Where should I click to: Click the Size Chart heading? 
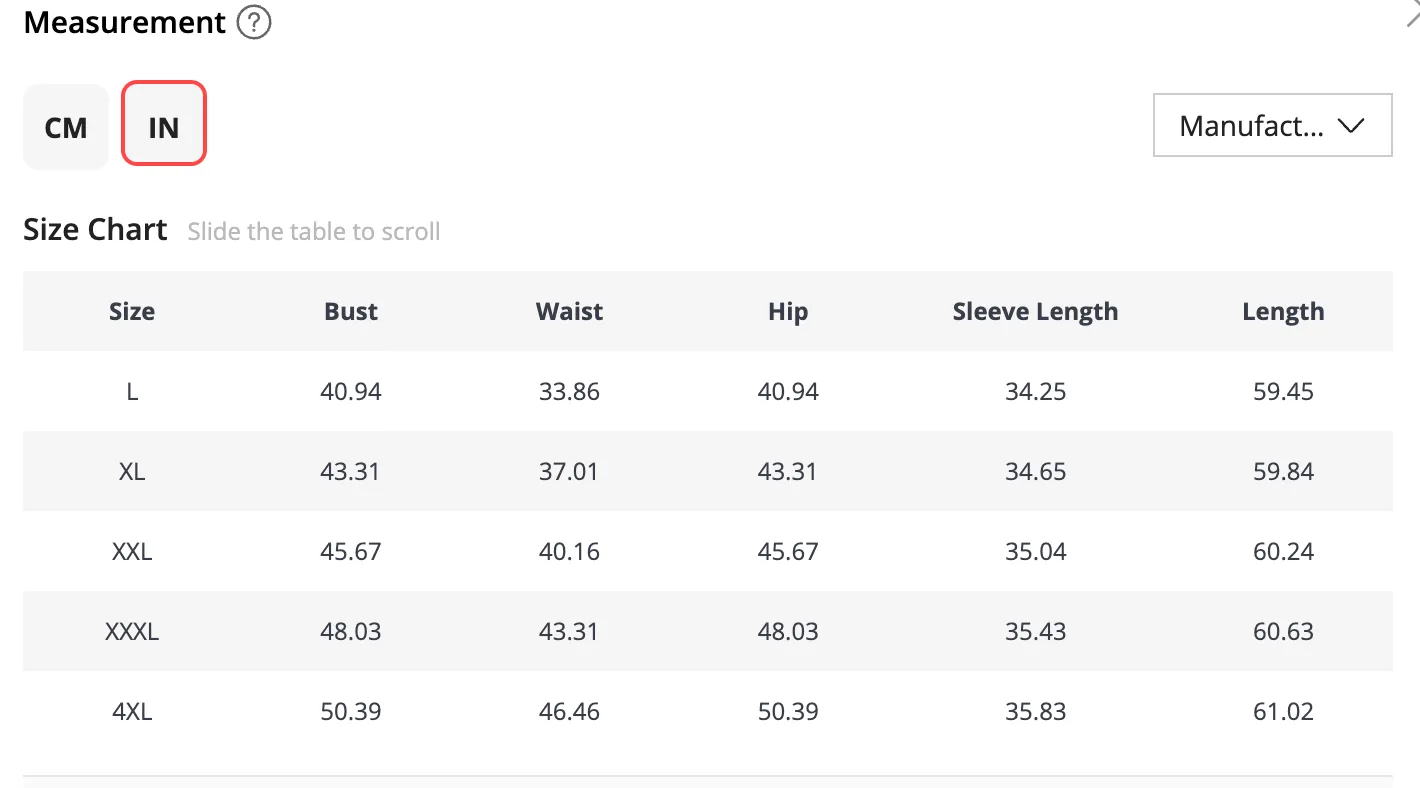[x=95, y=229]
